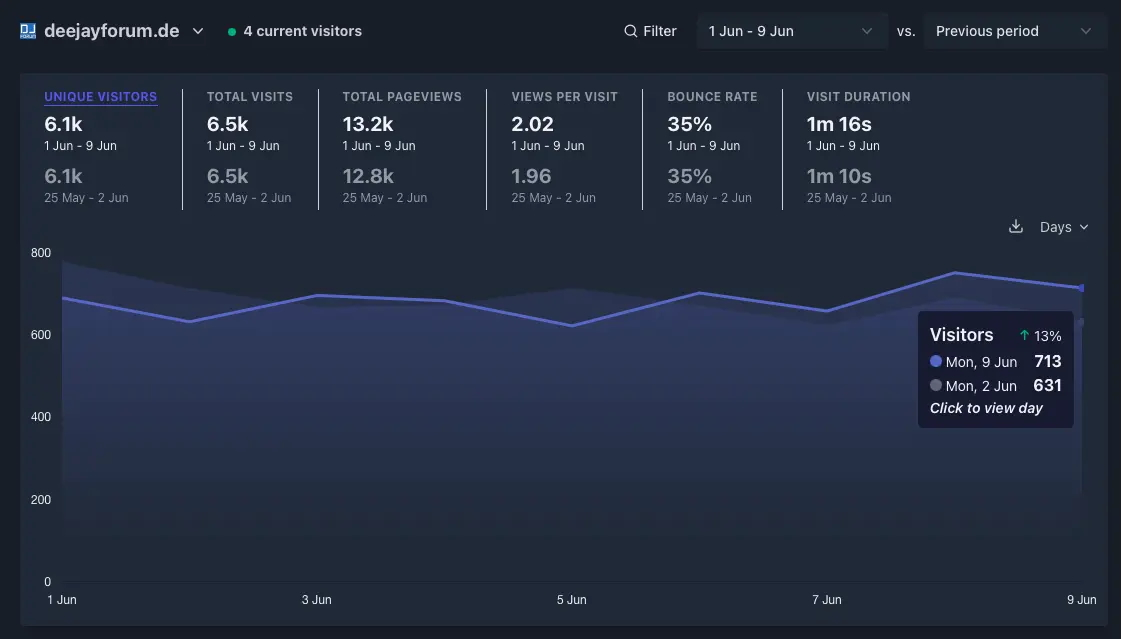Click the deejayforum.de site favicon

[x=28, y=31]
